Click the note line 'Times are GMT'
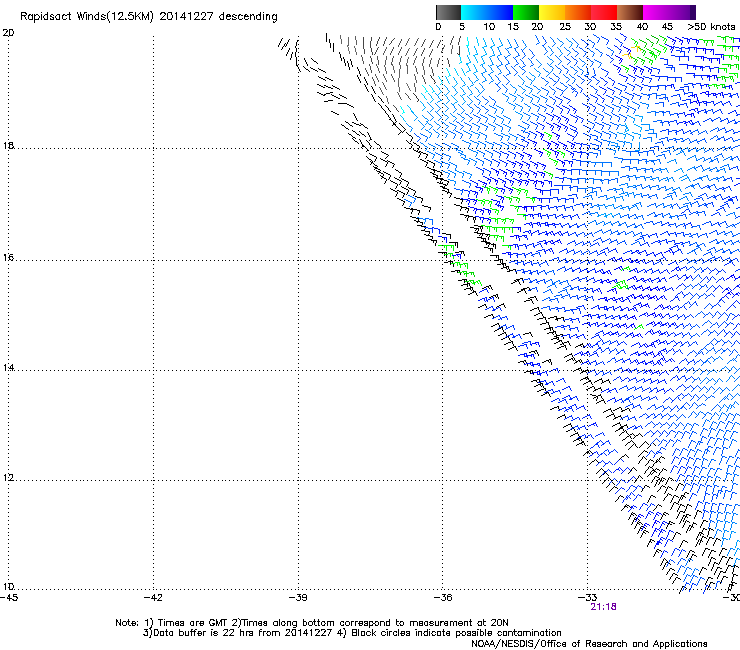 tap(193, 623)
